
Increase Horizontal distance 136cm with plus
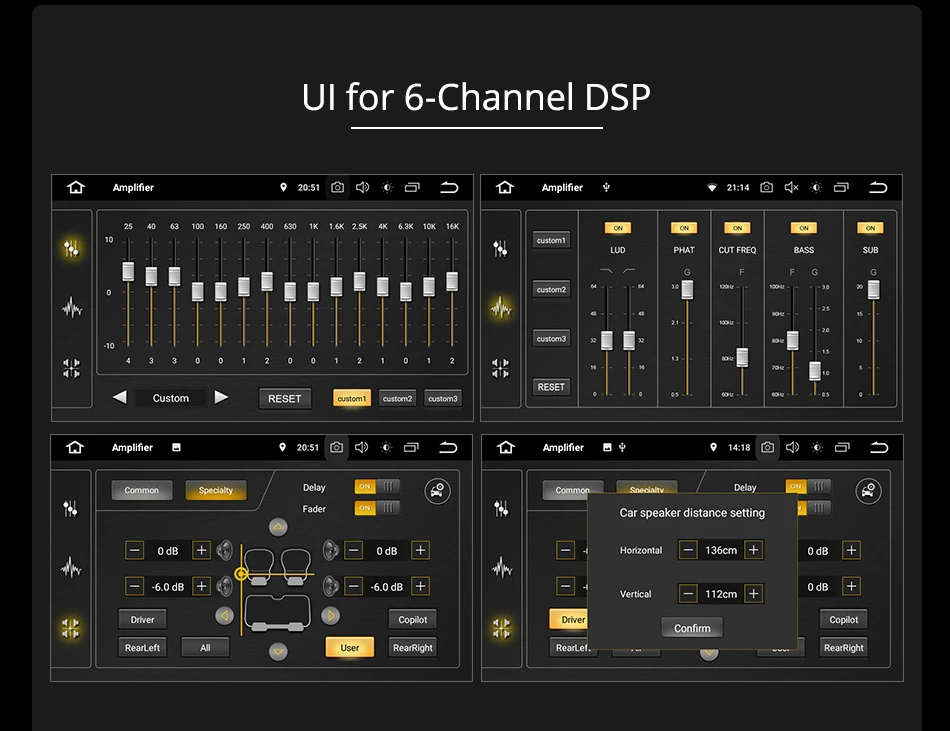(x=754, y=550)
